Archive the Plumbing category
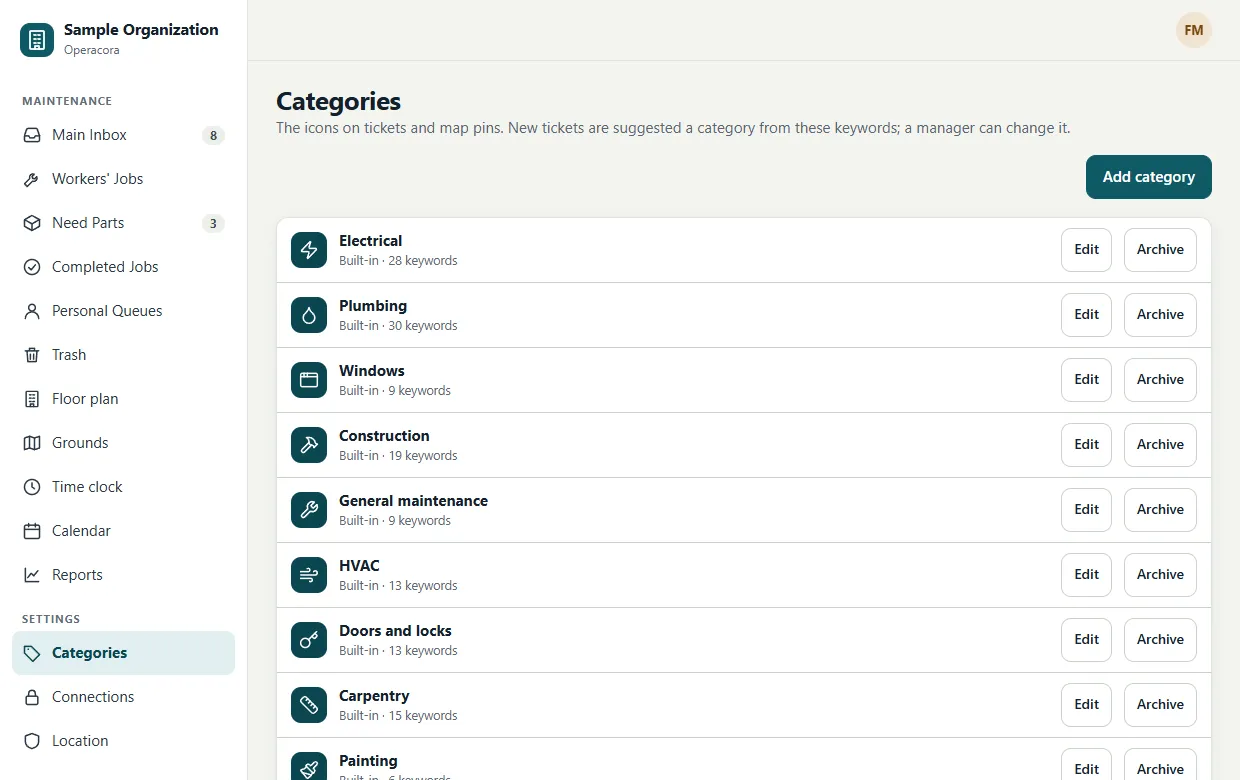 [1160, 315]
